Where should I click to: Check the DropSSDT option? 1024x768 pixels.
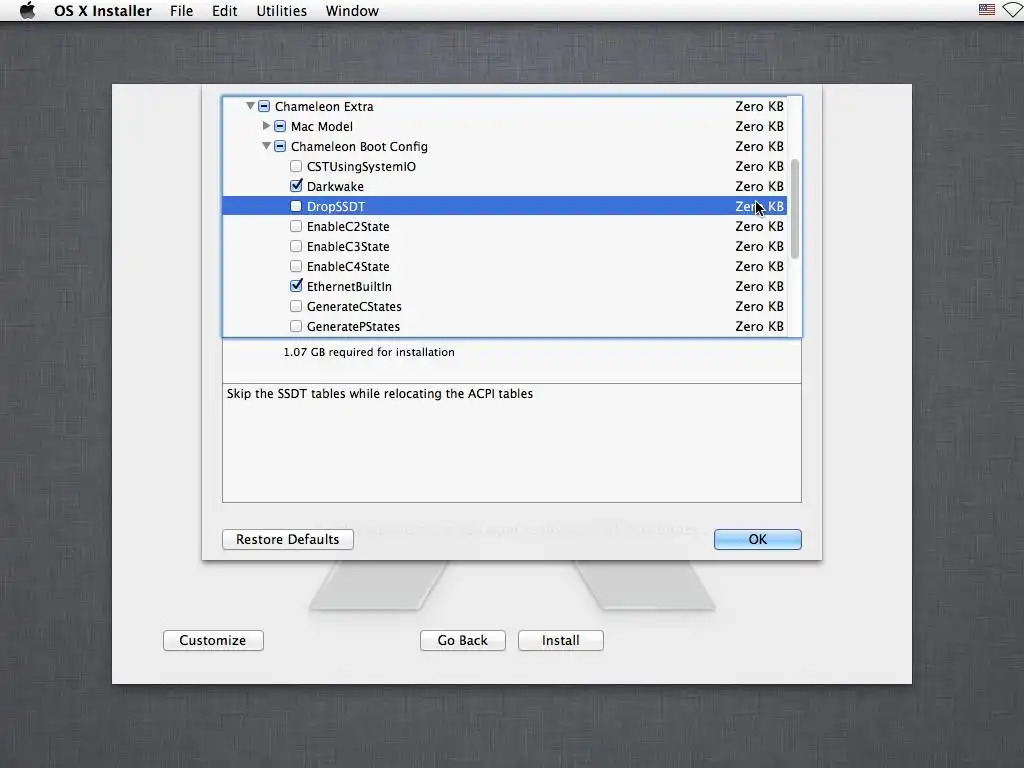click(x=296, y=206)
